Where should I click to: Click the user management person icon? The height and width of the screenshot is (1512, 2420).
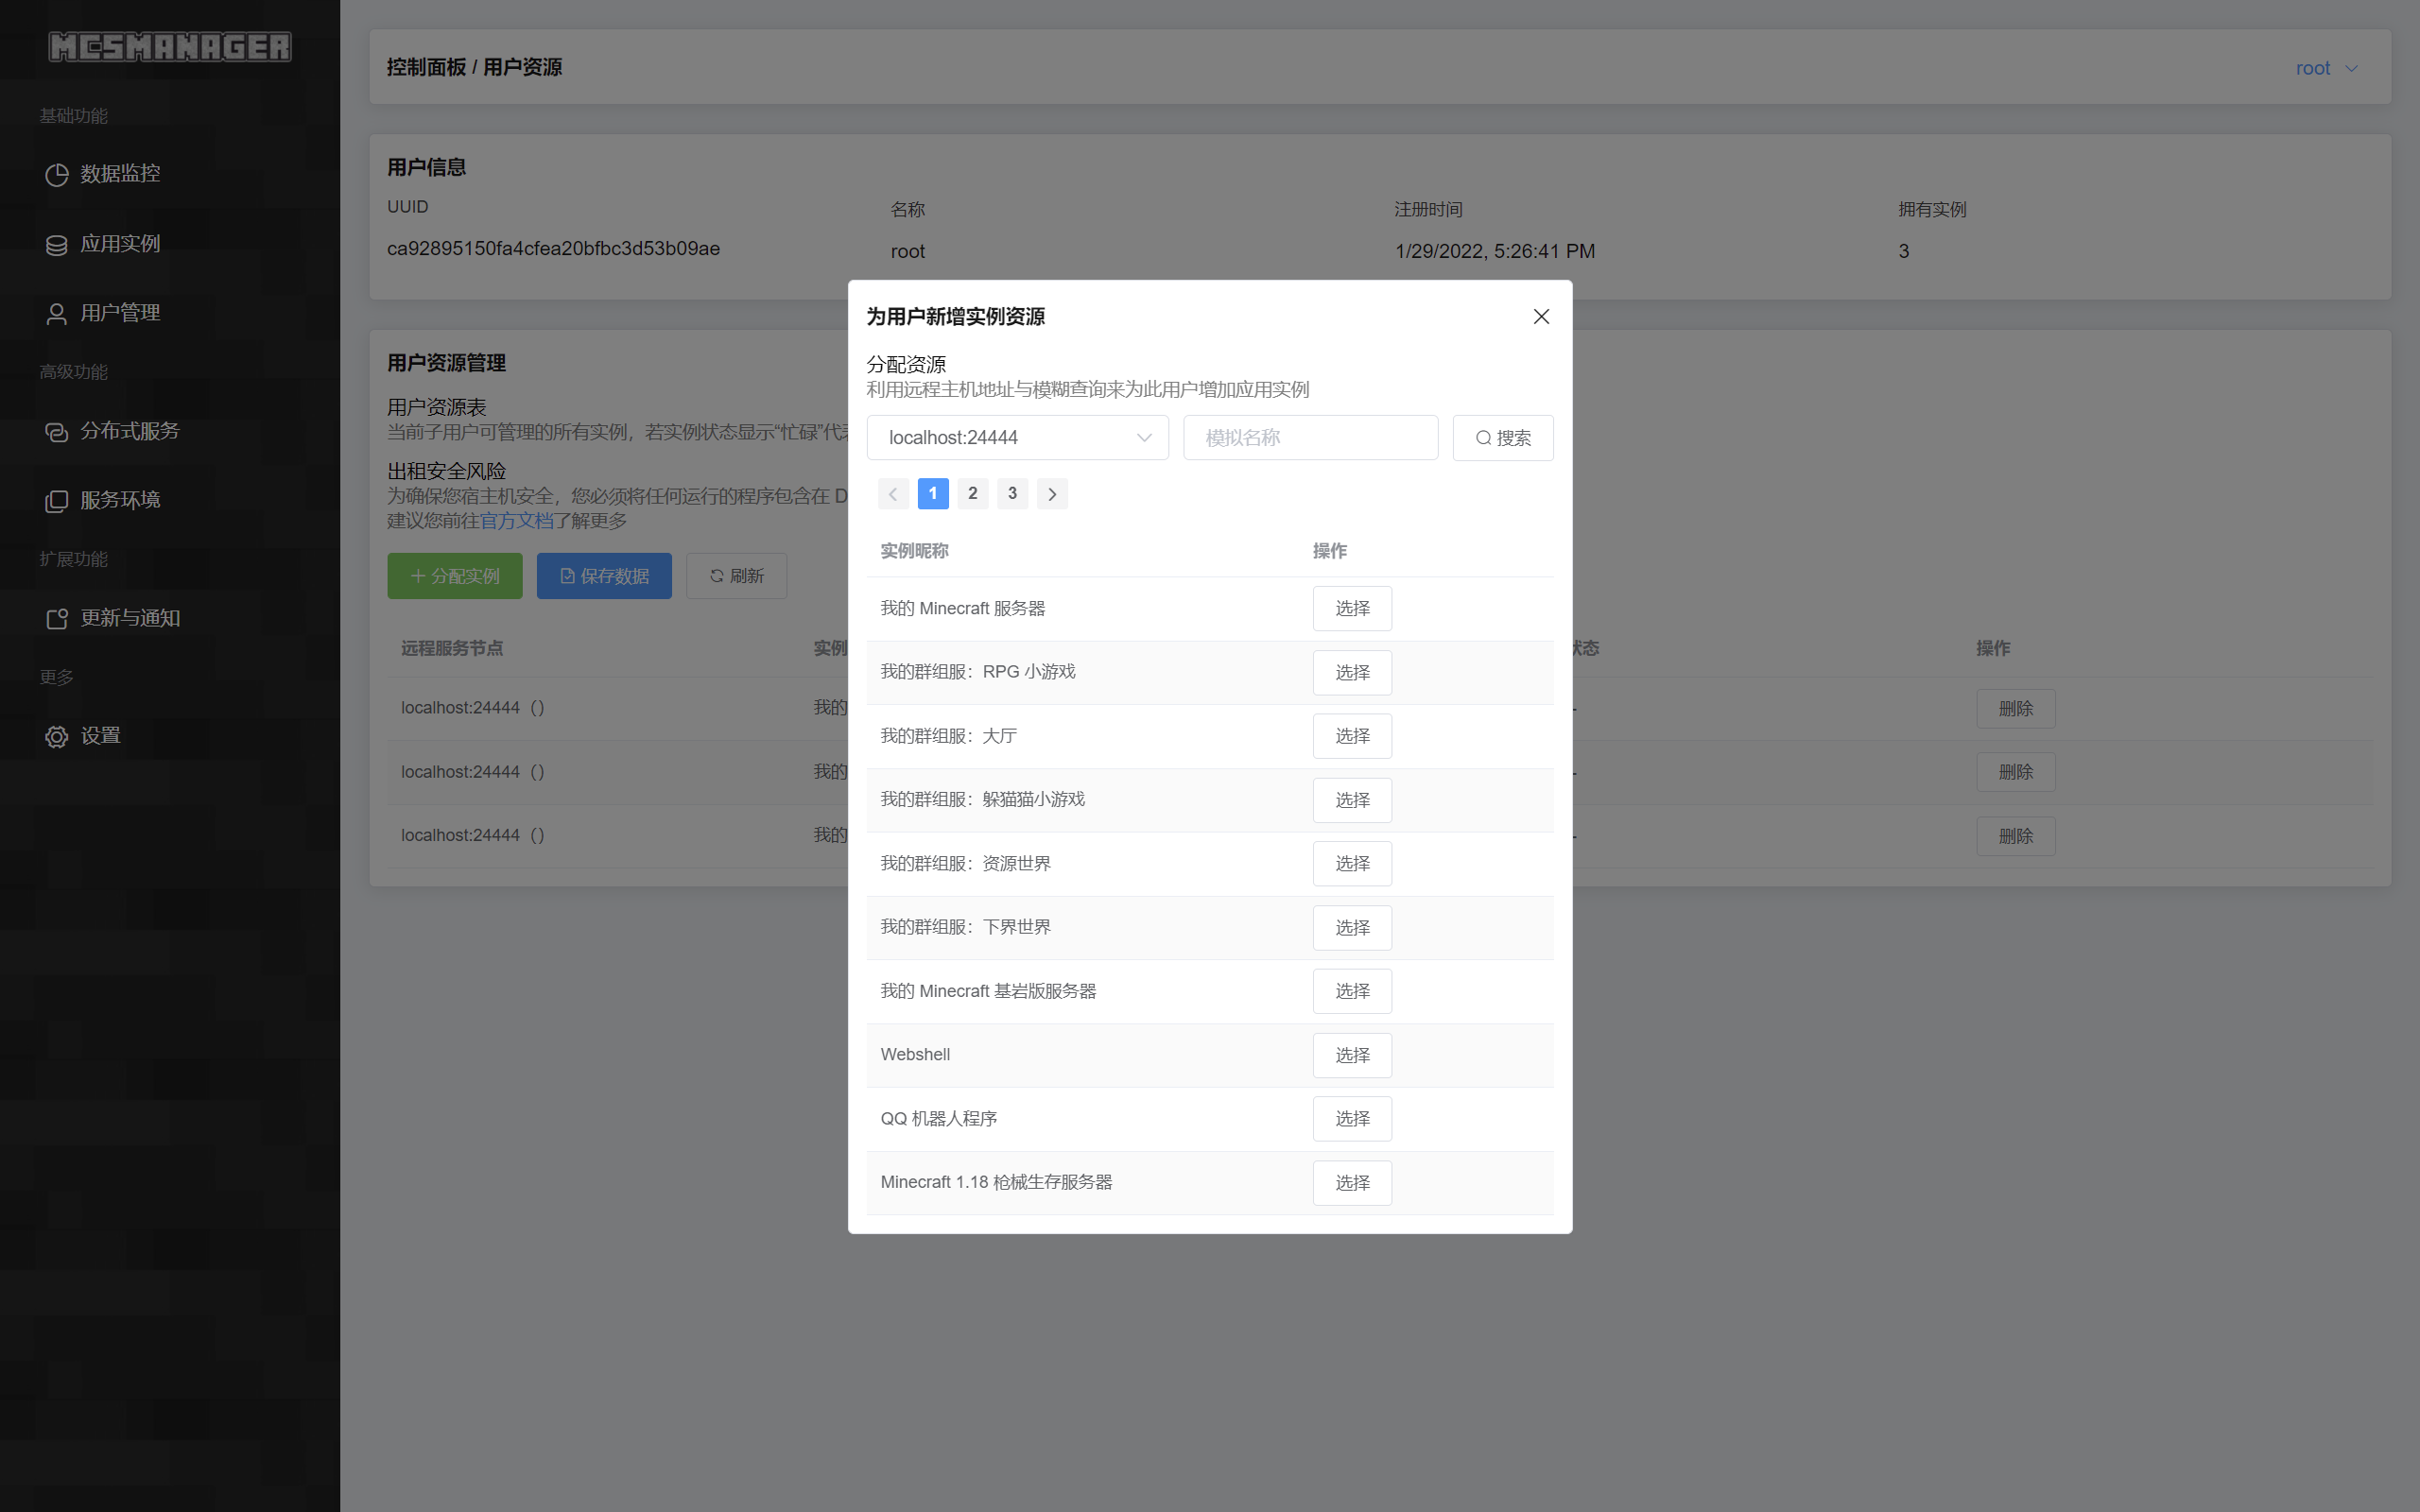[56, 314]
